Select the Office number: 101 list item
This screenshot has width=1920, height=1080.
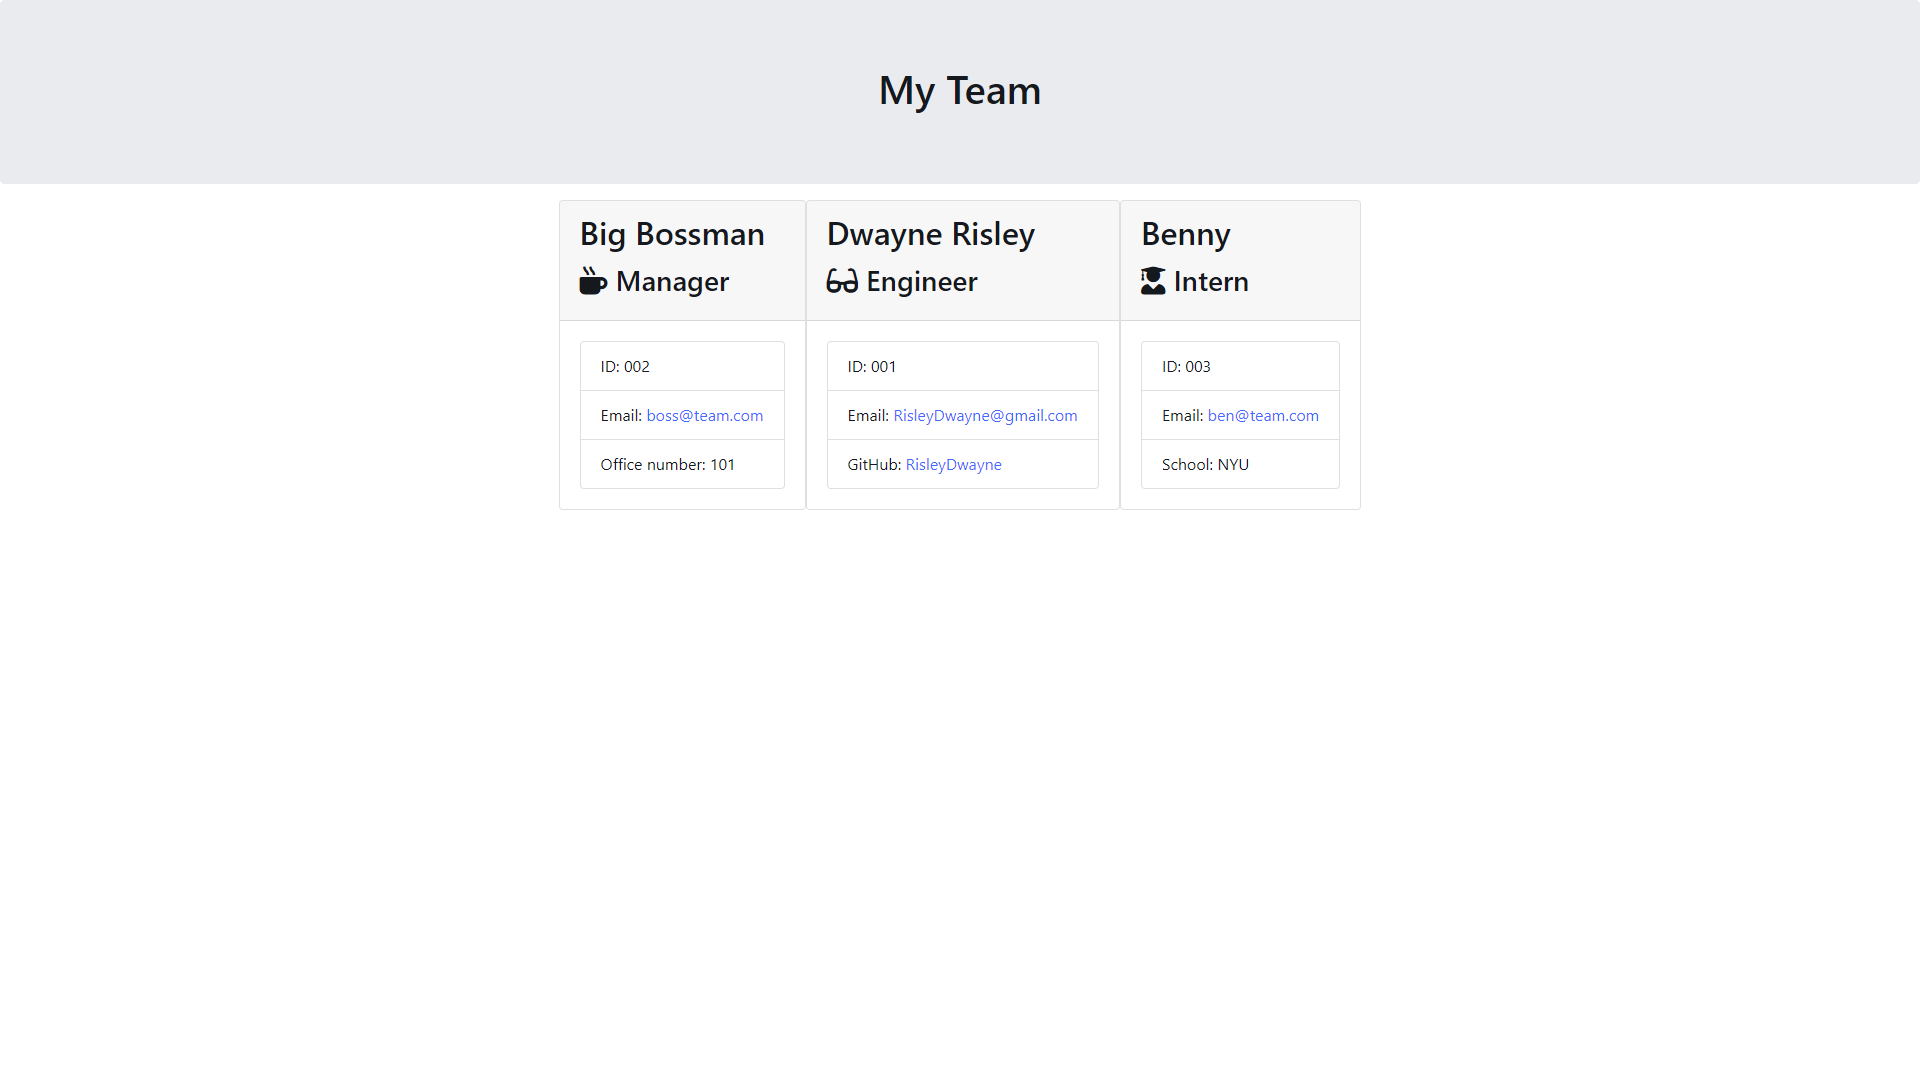click(x=682, y=464)
